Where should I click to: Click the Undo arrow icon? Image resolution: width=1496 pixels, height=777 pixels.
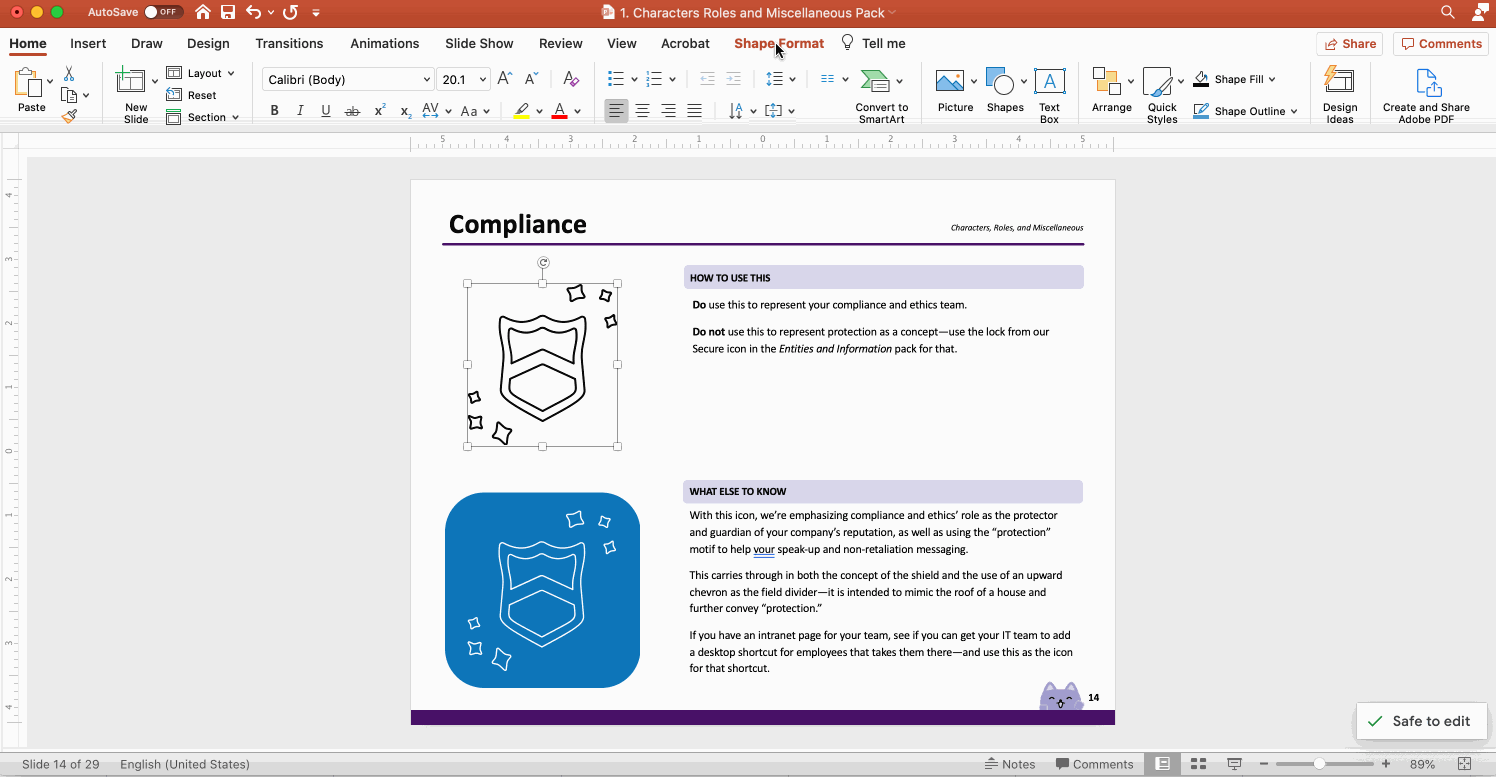click(253, 12)
